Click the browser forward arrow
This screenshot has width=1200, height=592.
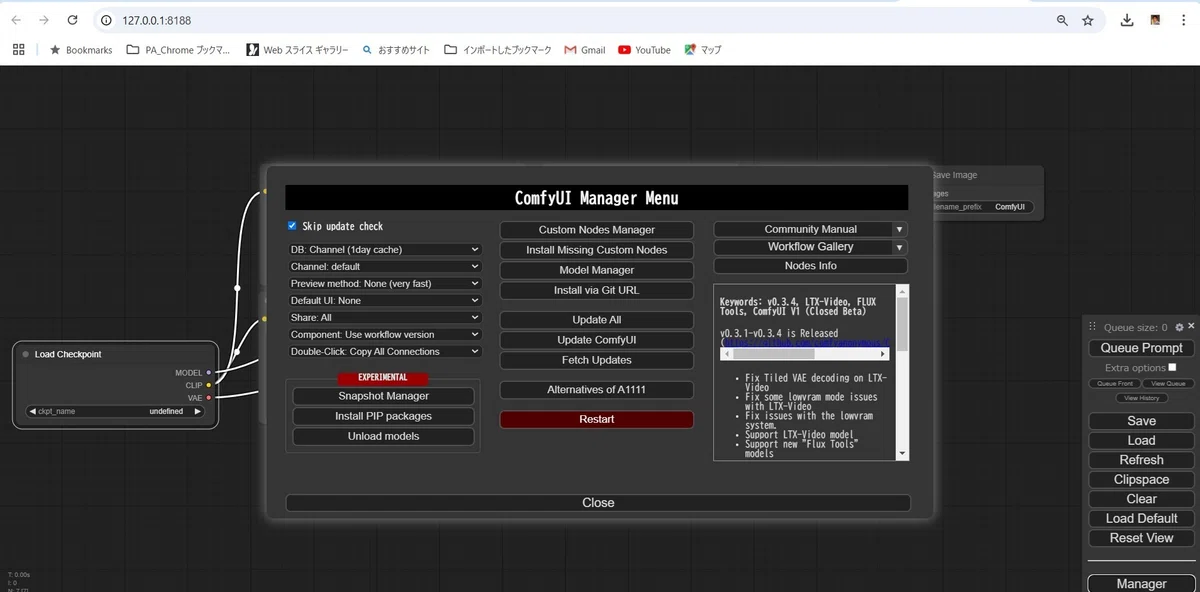pos(44,20)
